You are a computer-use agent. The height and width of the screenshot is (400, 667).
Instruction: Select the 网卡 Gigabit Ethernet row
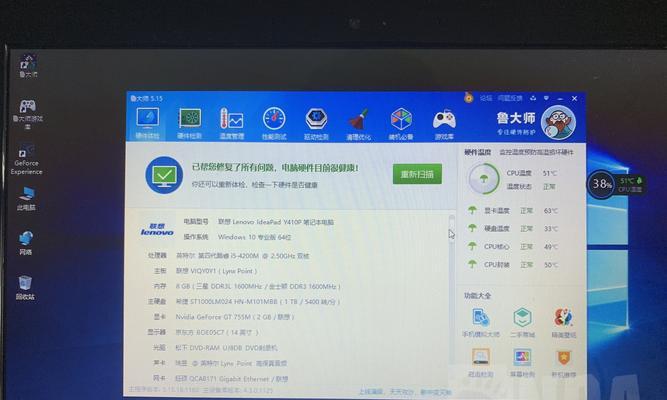pos(221,378)
